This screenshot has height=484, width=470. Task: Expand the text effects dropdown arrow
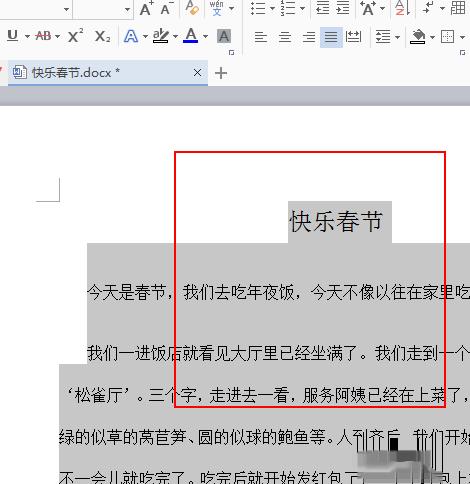pos(145,36)
